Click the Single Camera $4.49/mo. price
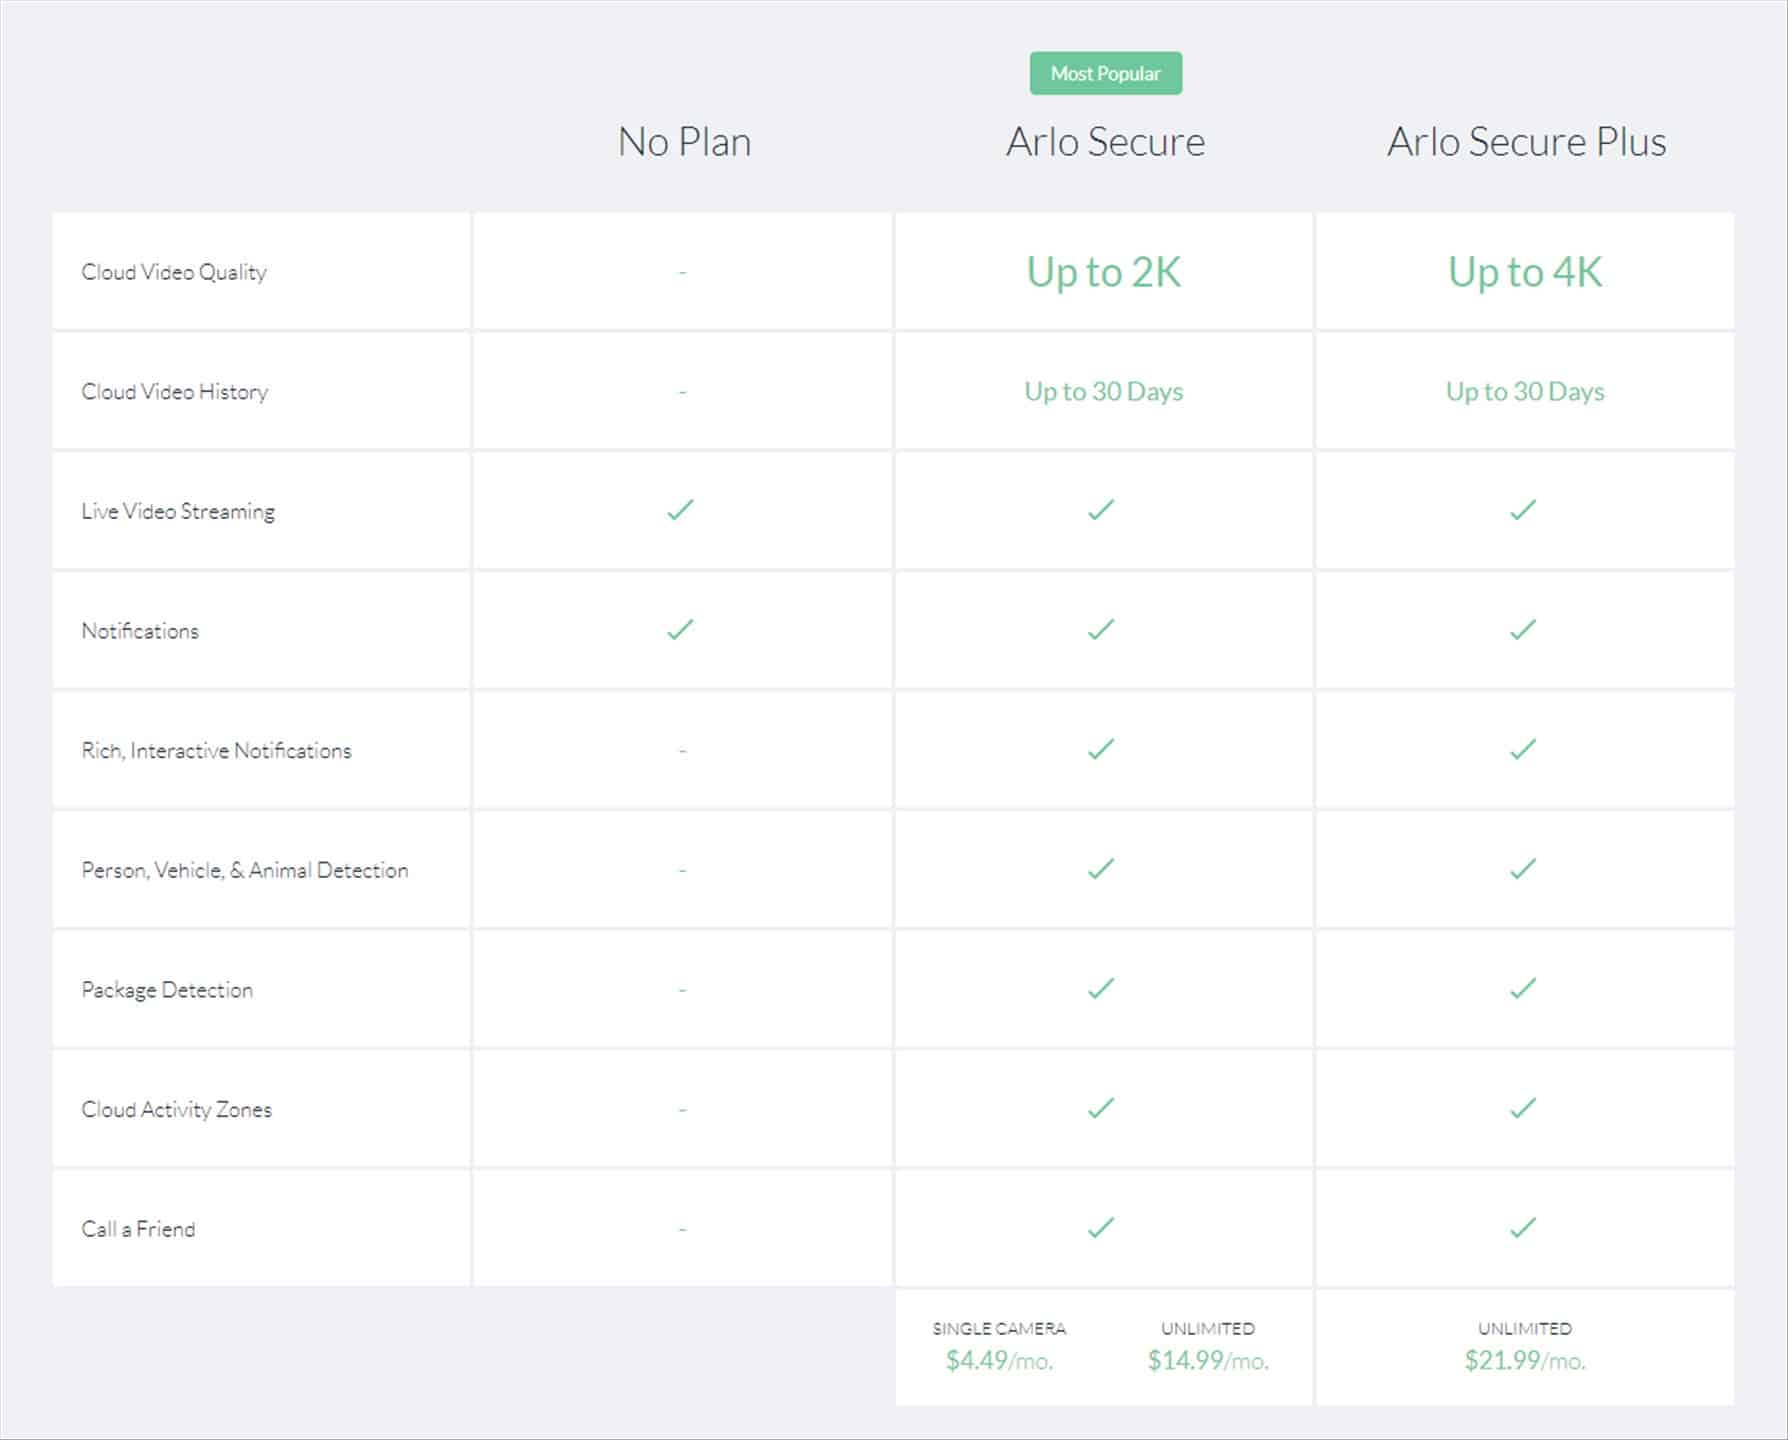The width and height of the screenshot is (1788, 1440). pyautogui.click(x=1000, y=1360)
